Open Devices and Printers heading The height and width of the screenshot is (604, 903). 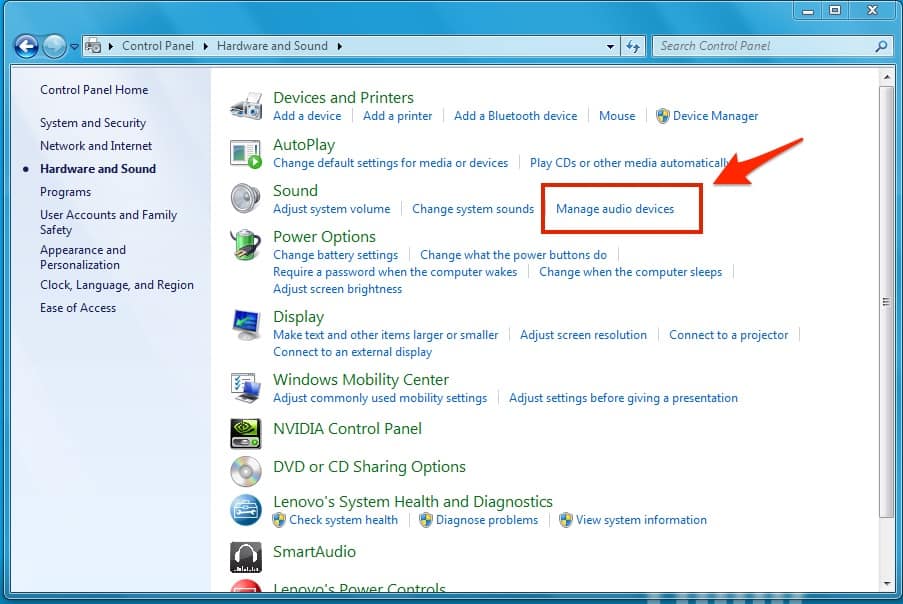click(343, 97)
